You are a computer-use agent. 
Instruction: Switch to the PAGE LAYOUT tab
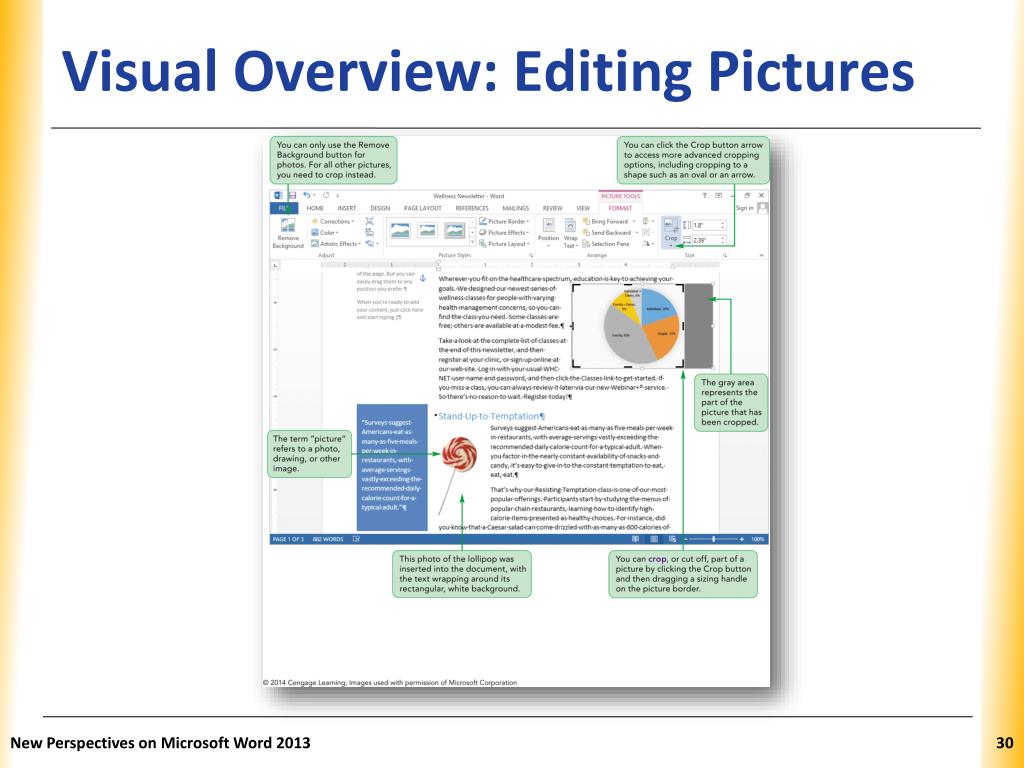tap(423, 208)
